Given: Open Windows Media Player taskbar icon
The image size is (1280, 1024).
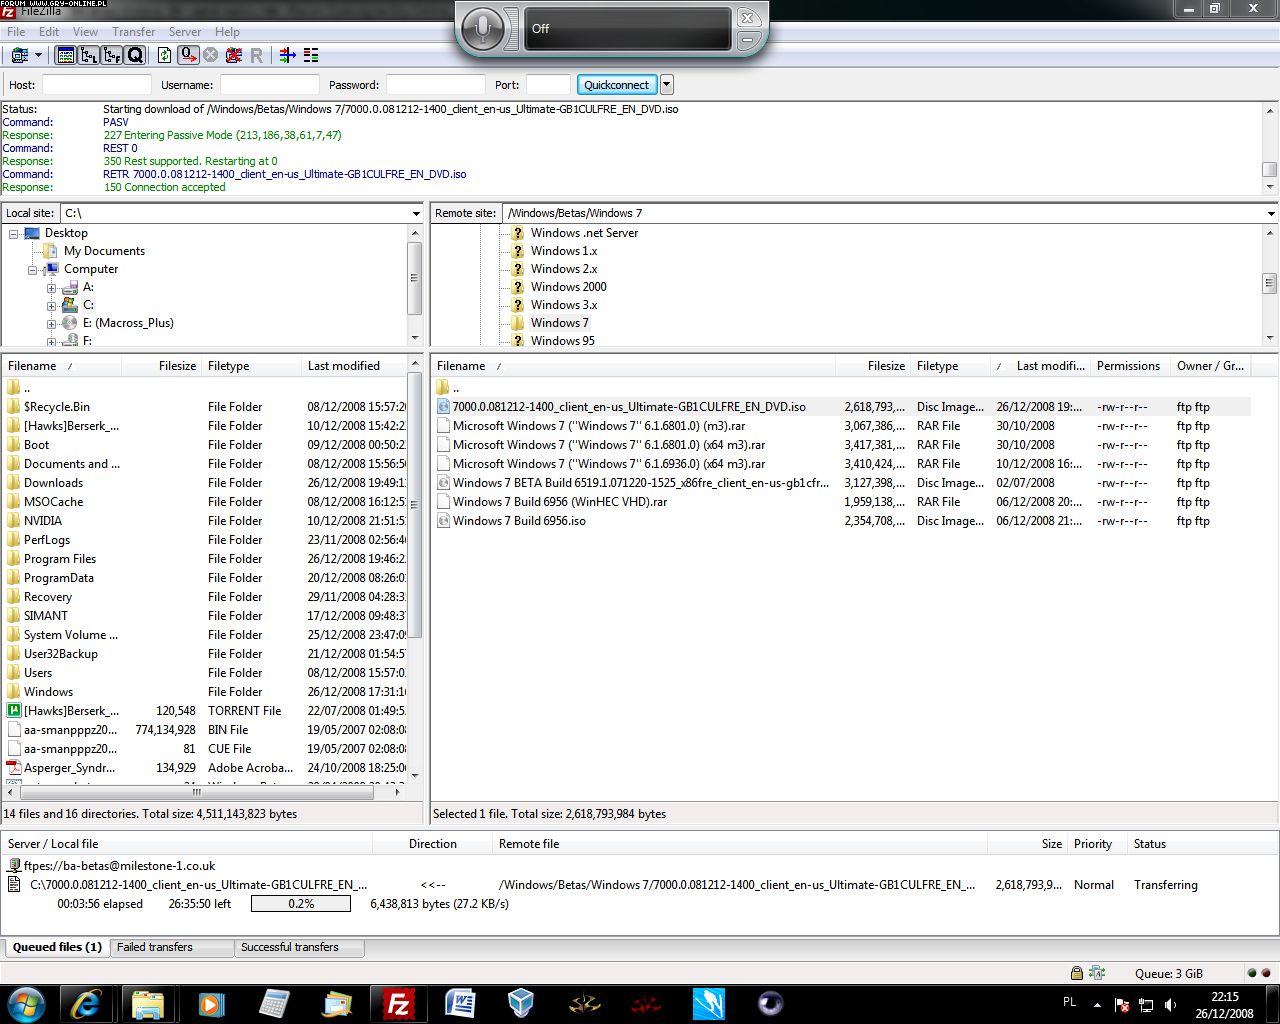Looking at the screenshot, I should coord(211,1003).
